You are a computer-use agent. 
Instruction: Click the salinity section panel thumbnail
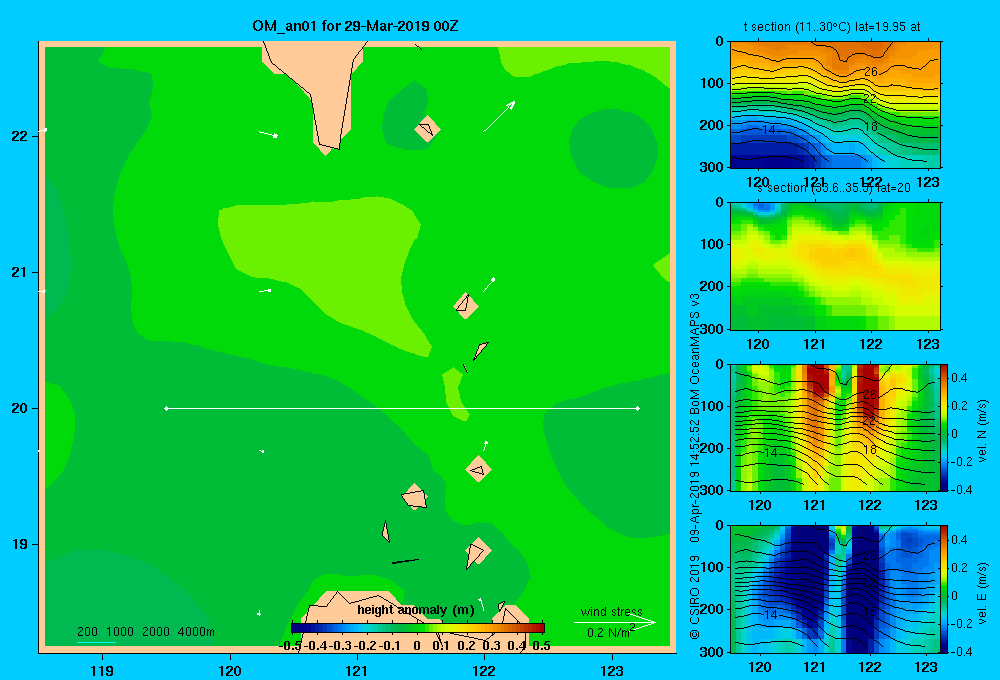point(835,266)
